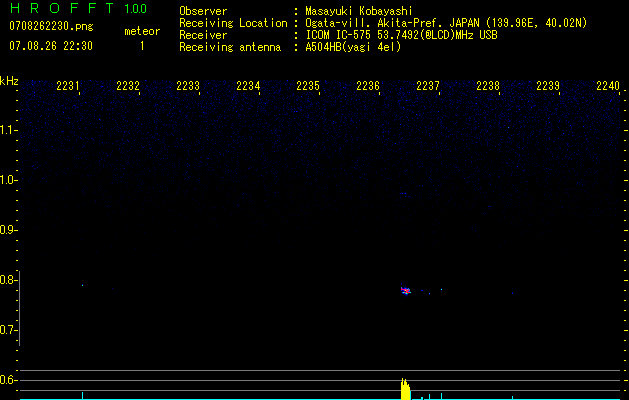629x400 pixels.
Task: Click the yellow signal intensity peak
Action: point(406,389)
